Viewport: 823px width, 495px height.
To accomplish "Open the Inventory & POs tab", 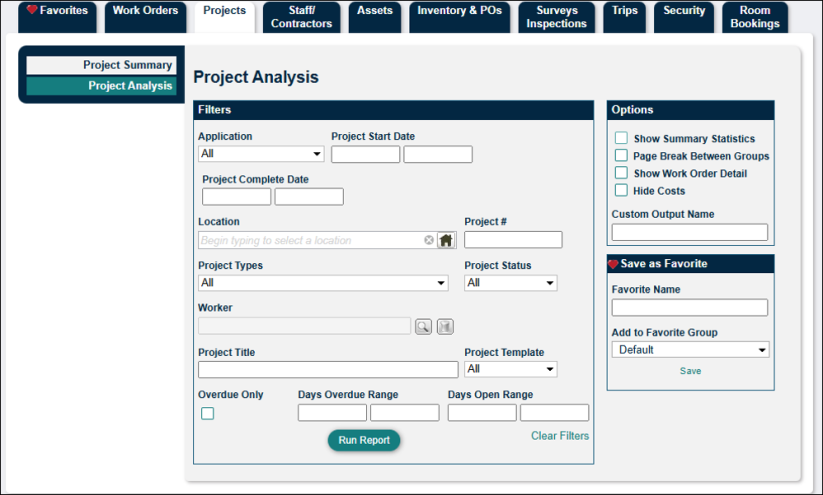I will click(460, 17).
